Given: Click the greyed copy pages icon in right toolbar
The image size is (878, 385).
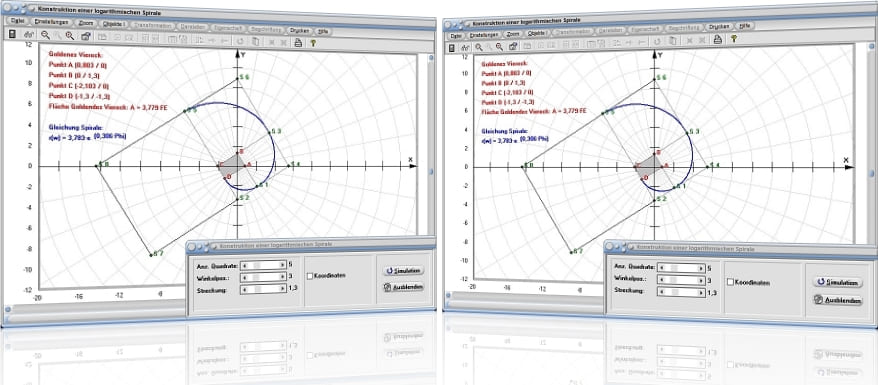Looking at the screenshot, I should coord(671,41).
